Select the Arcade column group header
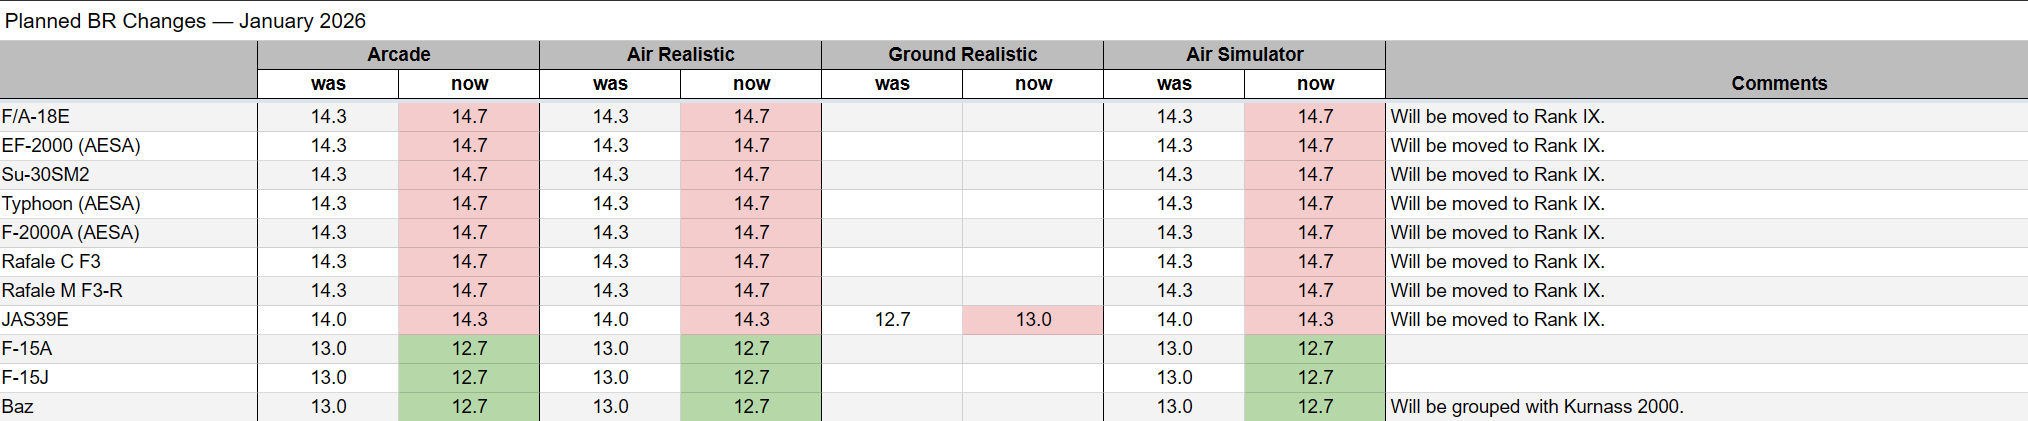The height and width of the screenshot is (421, 2028). (398, 54)
